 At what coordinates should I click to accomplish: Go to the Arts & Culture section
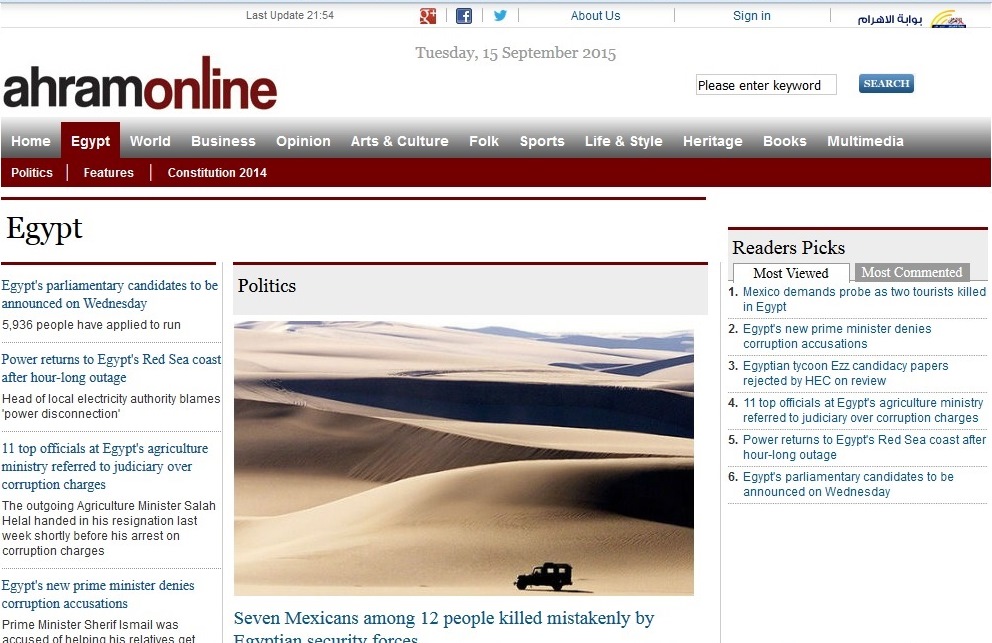pos(399,141)
